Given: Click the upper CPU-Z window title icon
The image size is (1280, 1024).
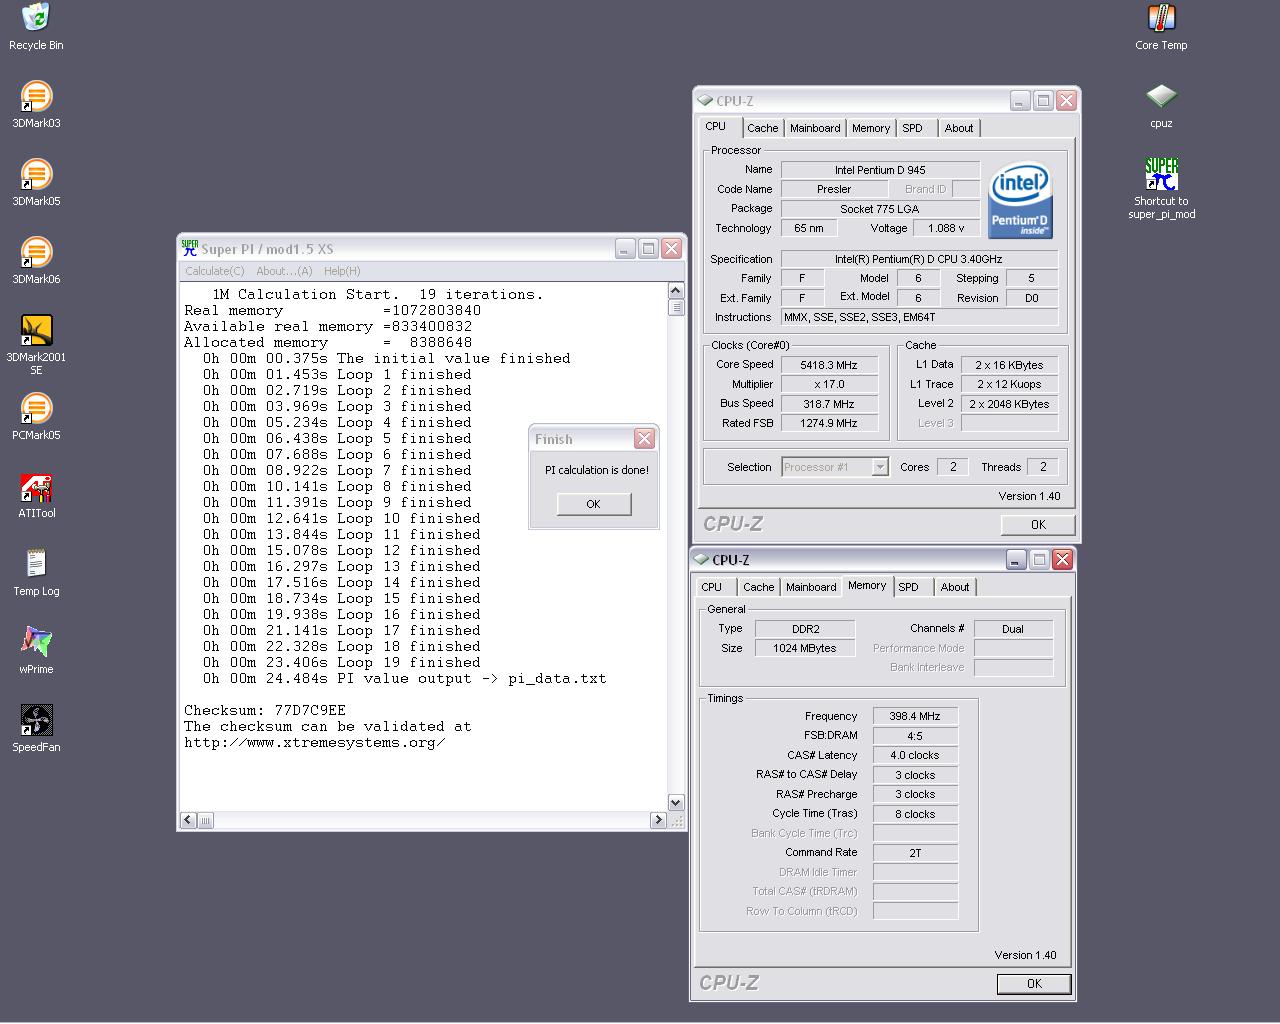Looking at the screenshot, I should click(706, 101).
